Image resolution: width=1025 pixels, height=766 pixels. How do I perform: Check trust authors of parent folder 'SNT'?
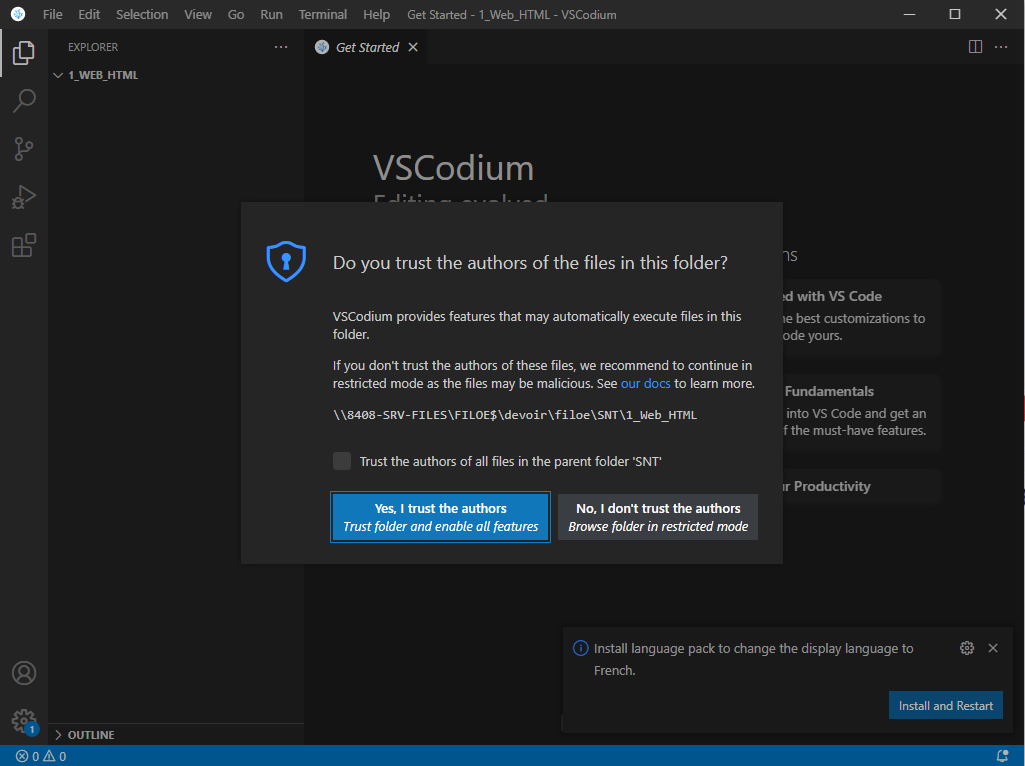[342, 461]
